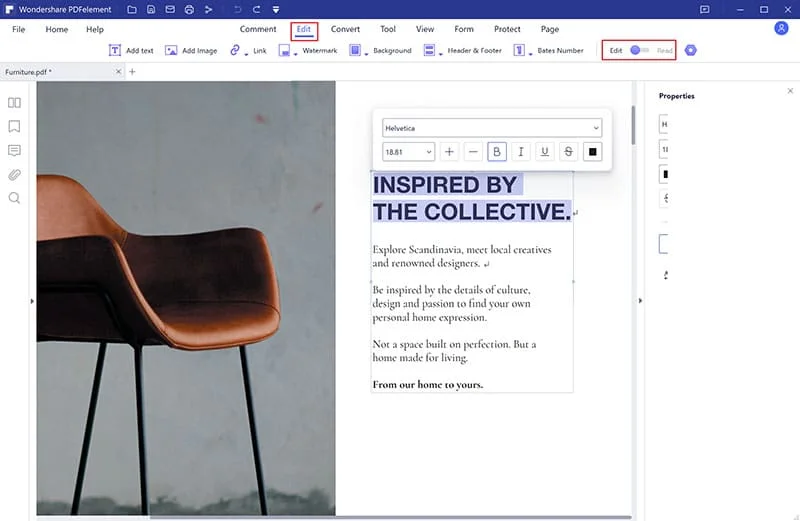The height and width of the screenshot is (521, 800).
Task: Open the Page tab
Action: coord(550,29)
